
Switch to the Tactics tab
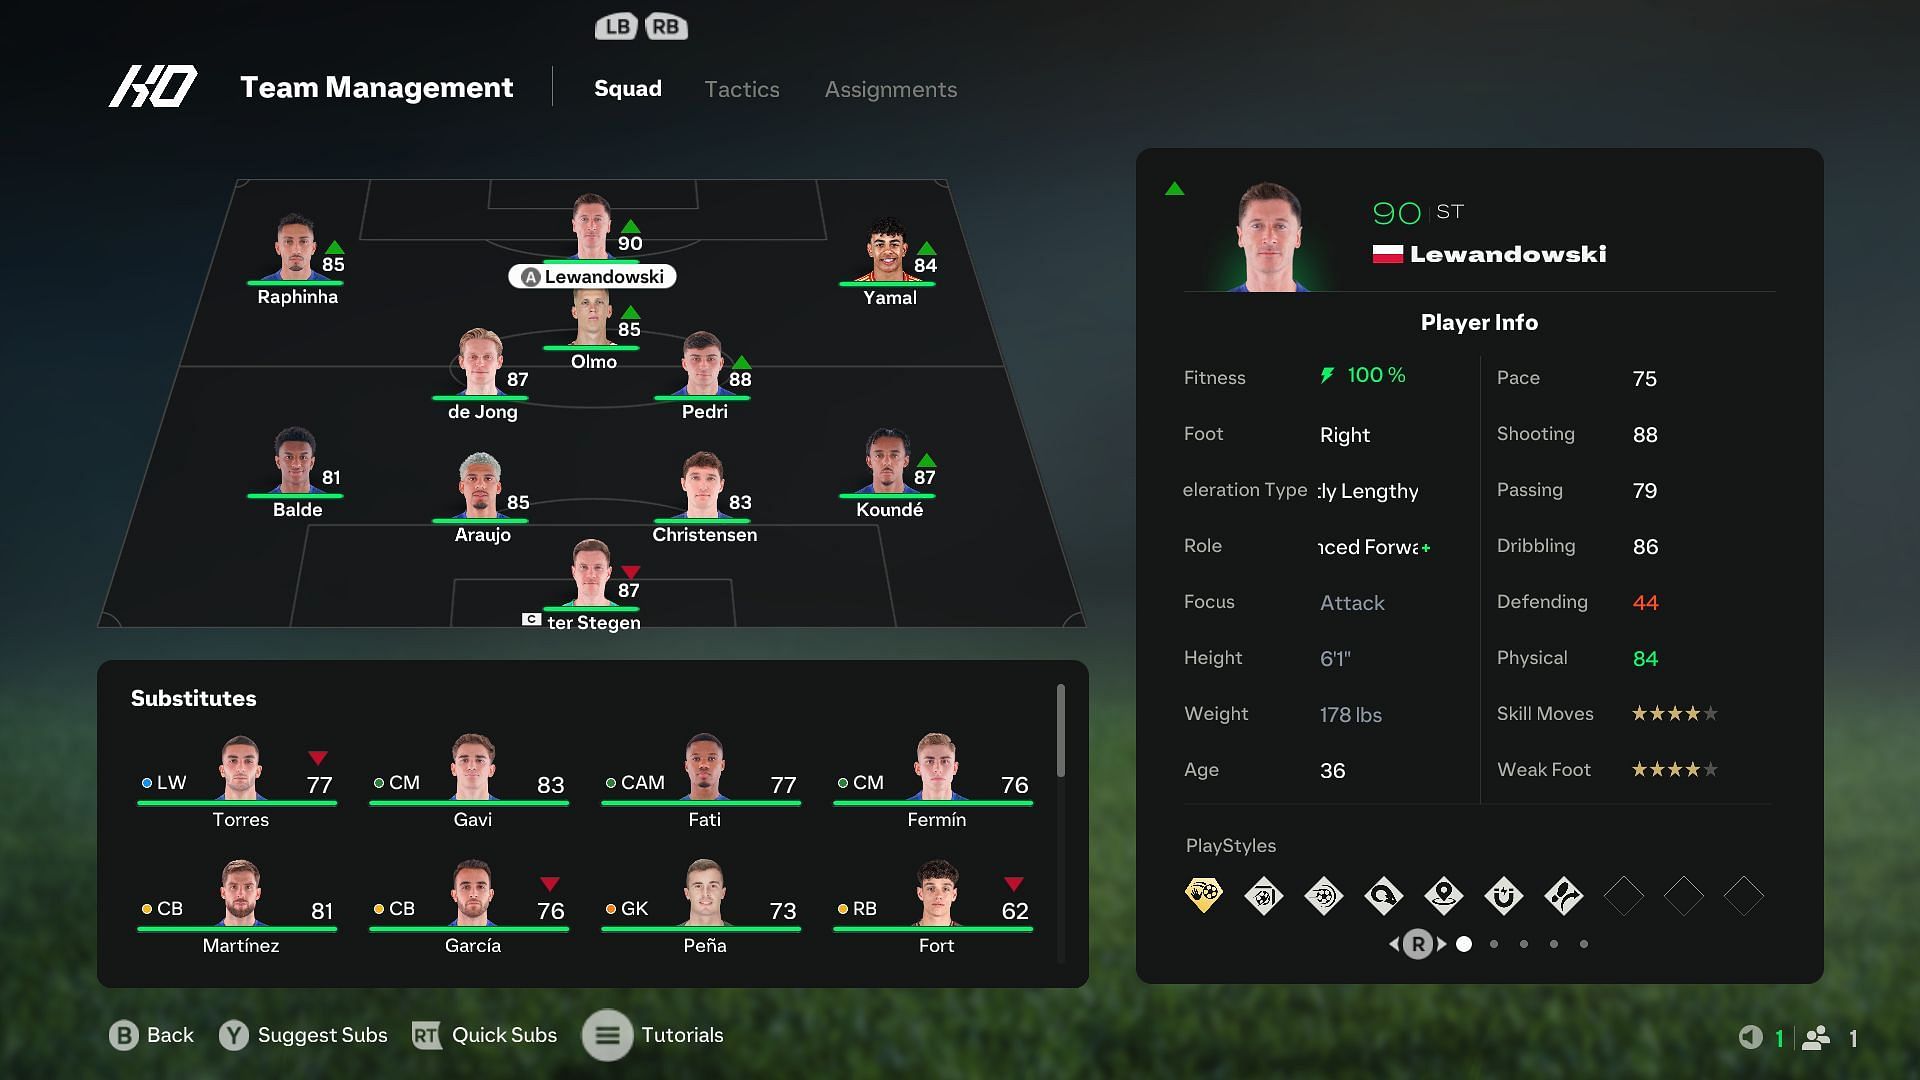741,88
